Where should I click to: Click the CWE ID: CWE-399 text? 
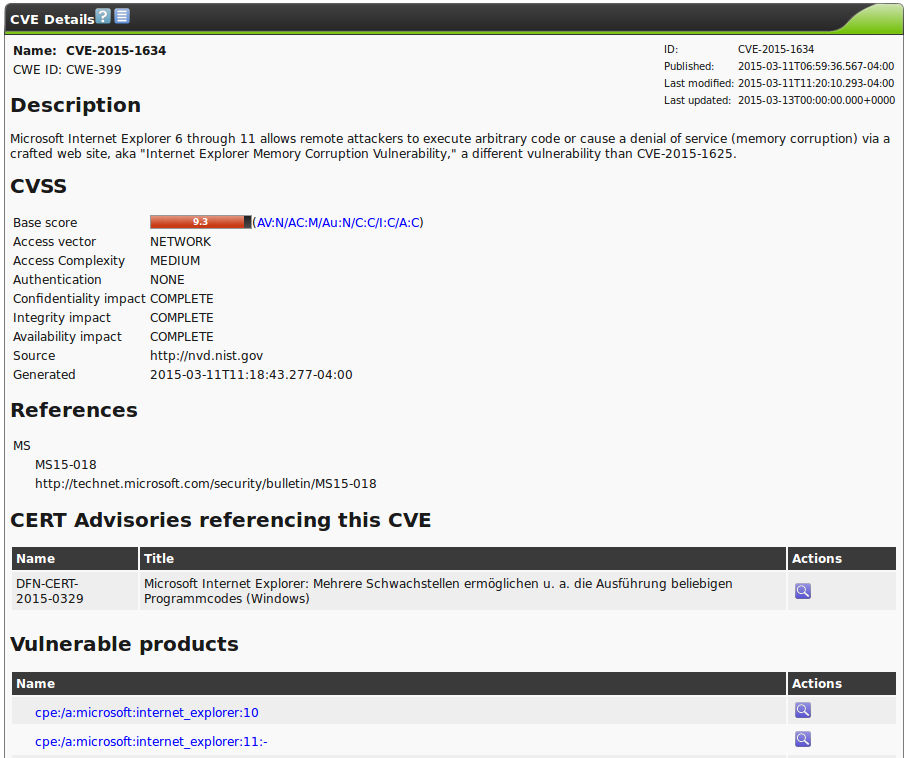tap(67, 70)
